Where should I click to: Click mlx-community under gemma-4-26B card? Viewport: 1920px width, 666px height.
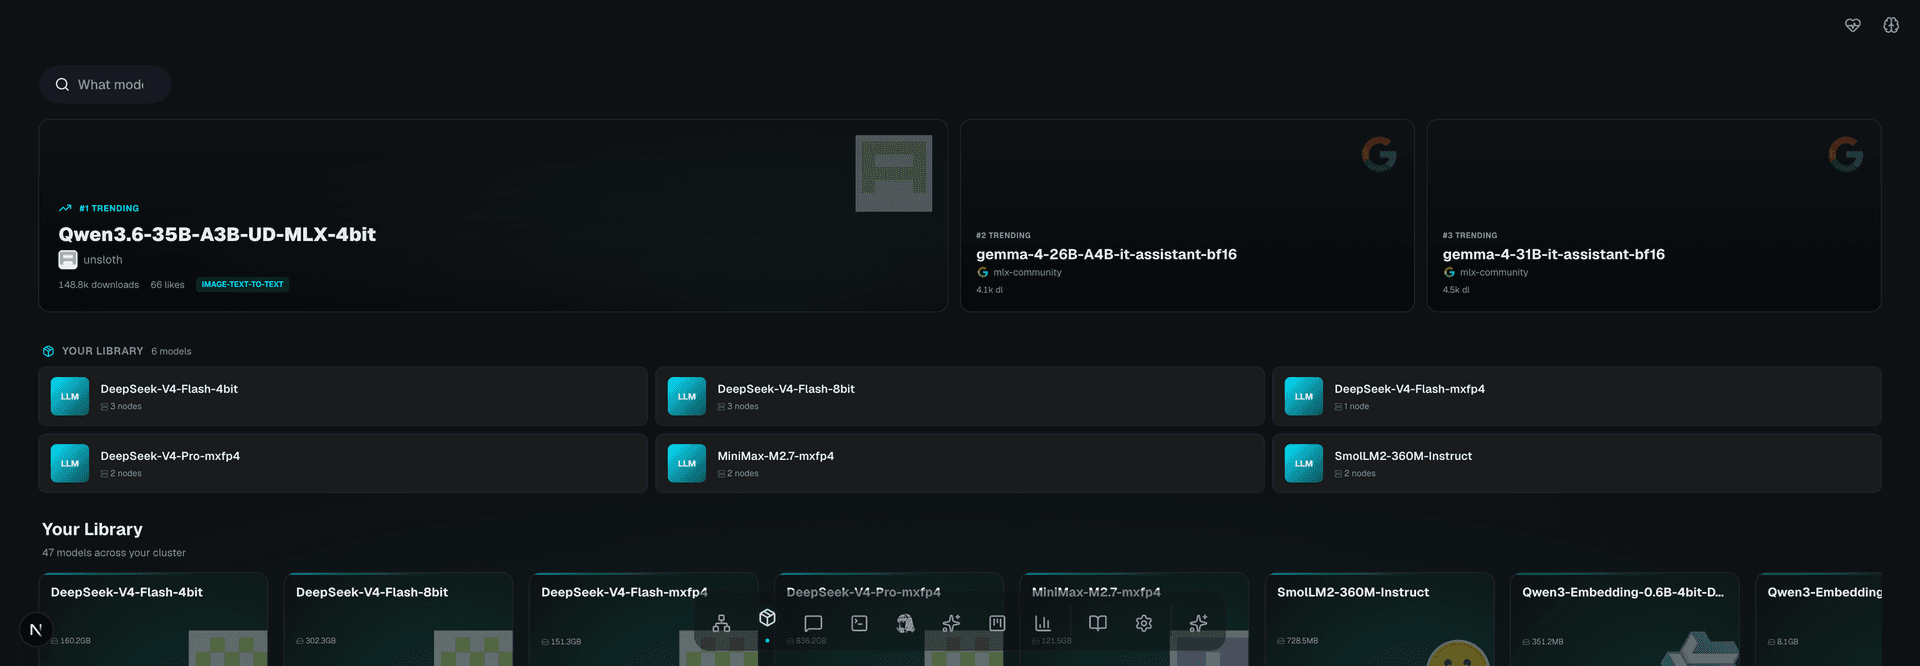(1027, 272)
